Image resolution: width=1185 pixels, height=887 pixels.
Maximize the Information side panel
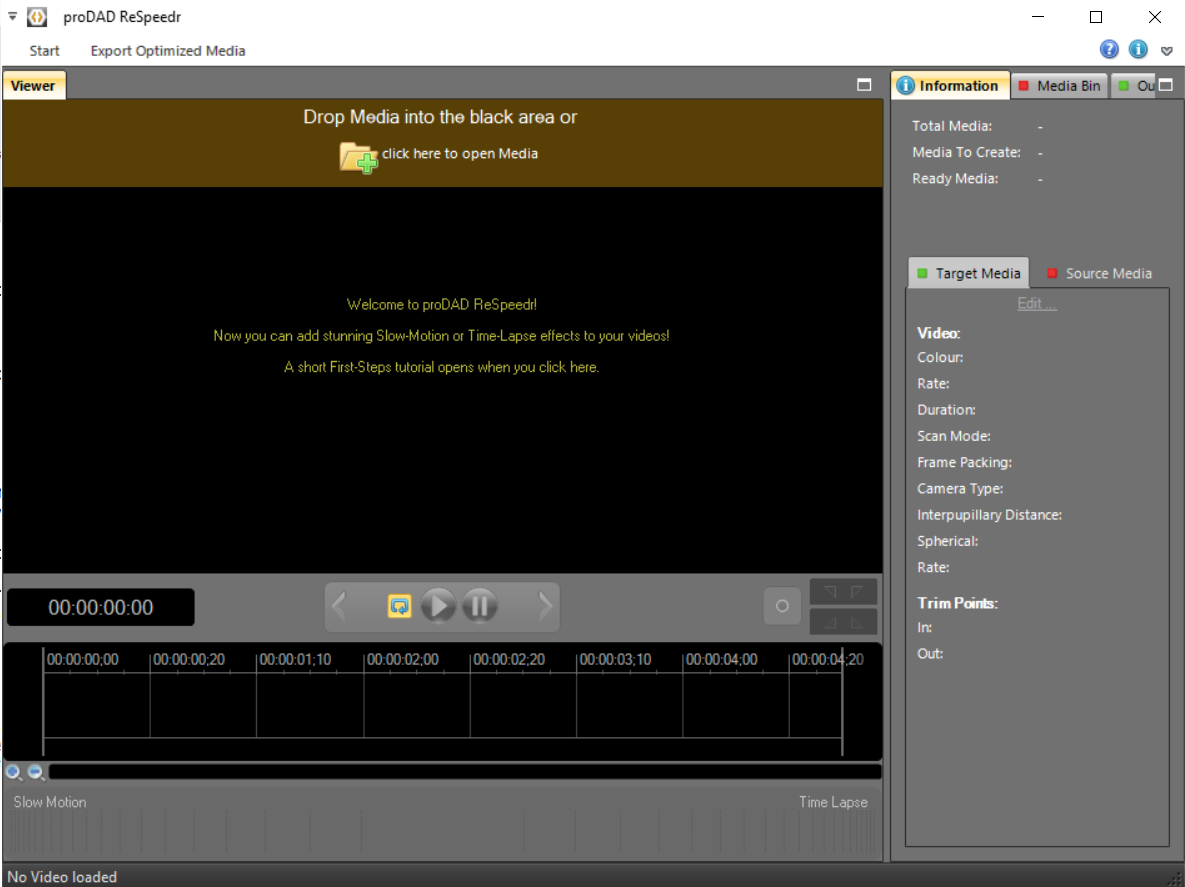pyautogui.click(x=1166, y=85)
